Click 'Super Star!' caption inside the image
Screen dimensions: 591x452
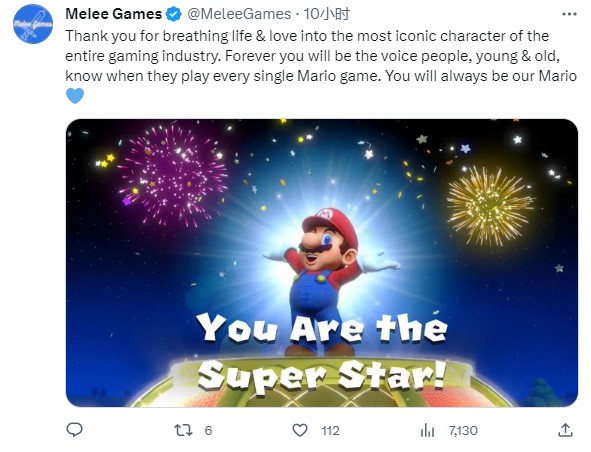322,375
